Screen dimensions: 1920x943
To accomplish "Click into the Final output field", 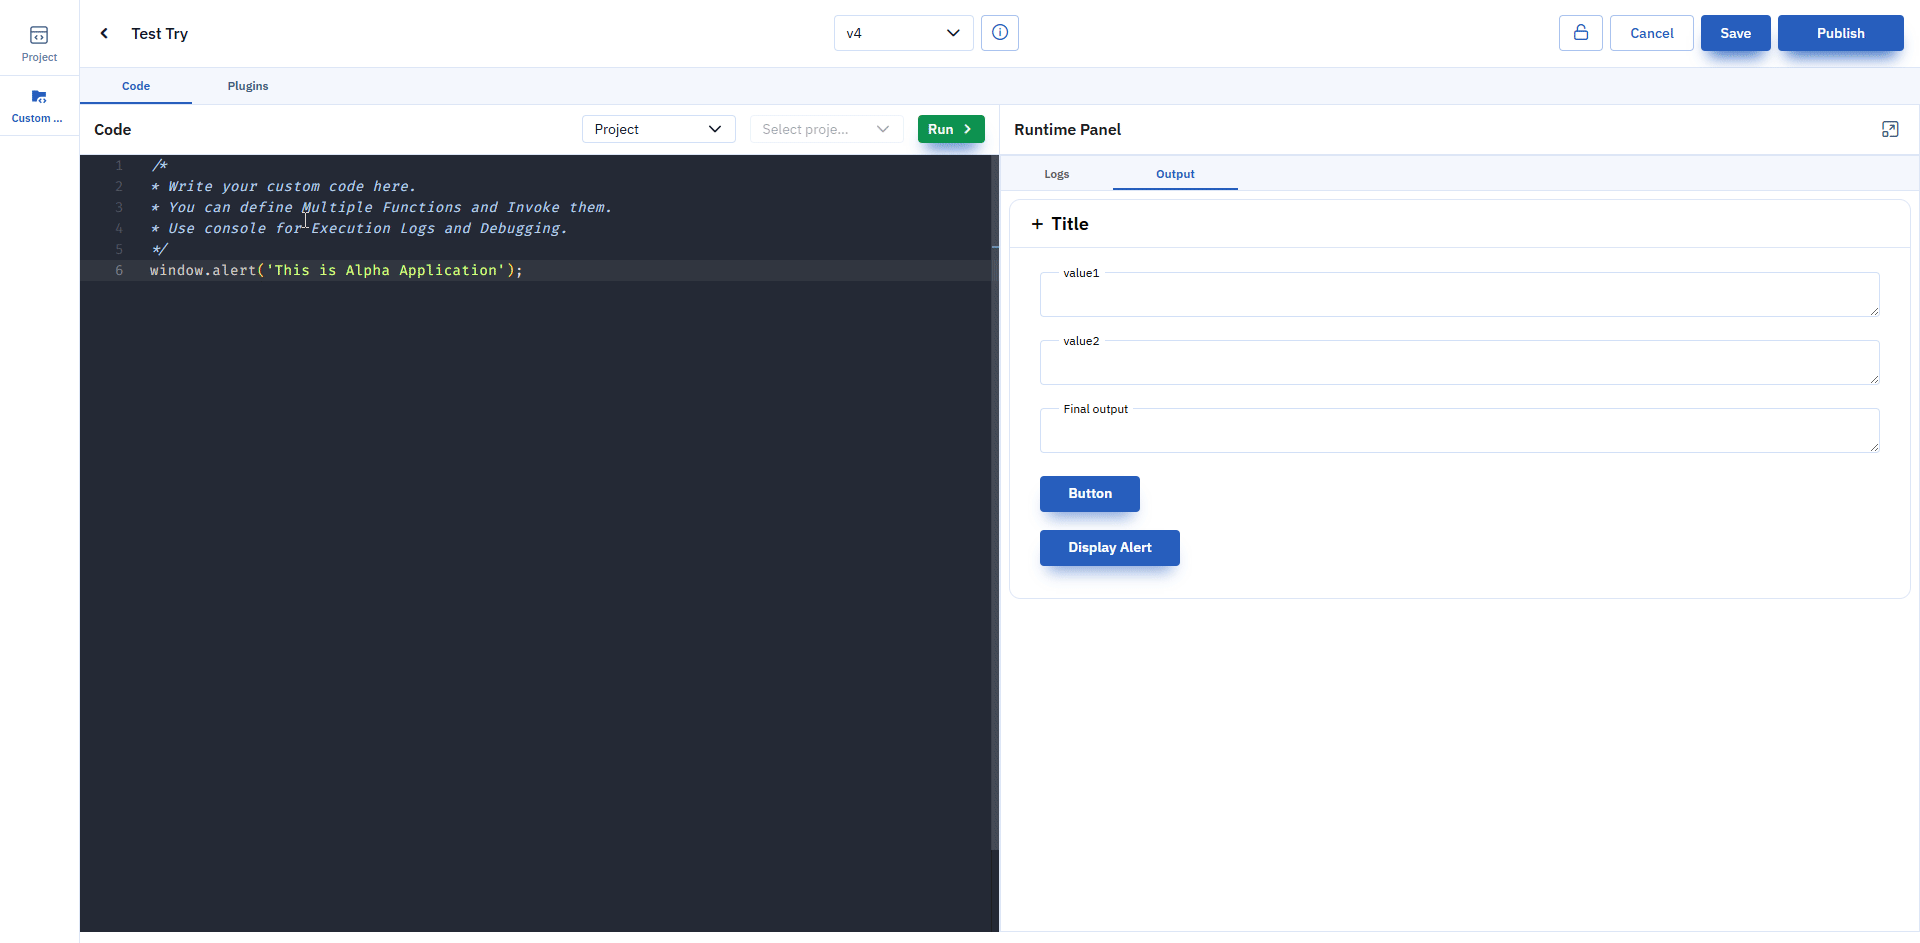I will (1460, 430).
